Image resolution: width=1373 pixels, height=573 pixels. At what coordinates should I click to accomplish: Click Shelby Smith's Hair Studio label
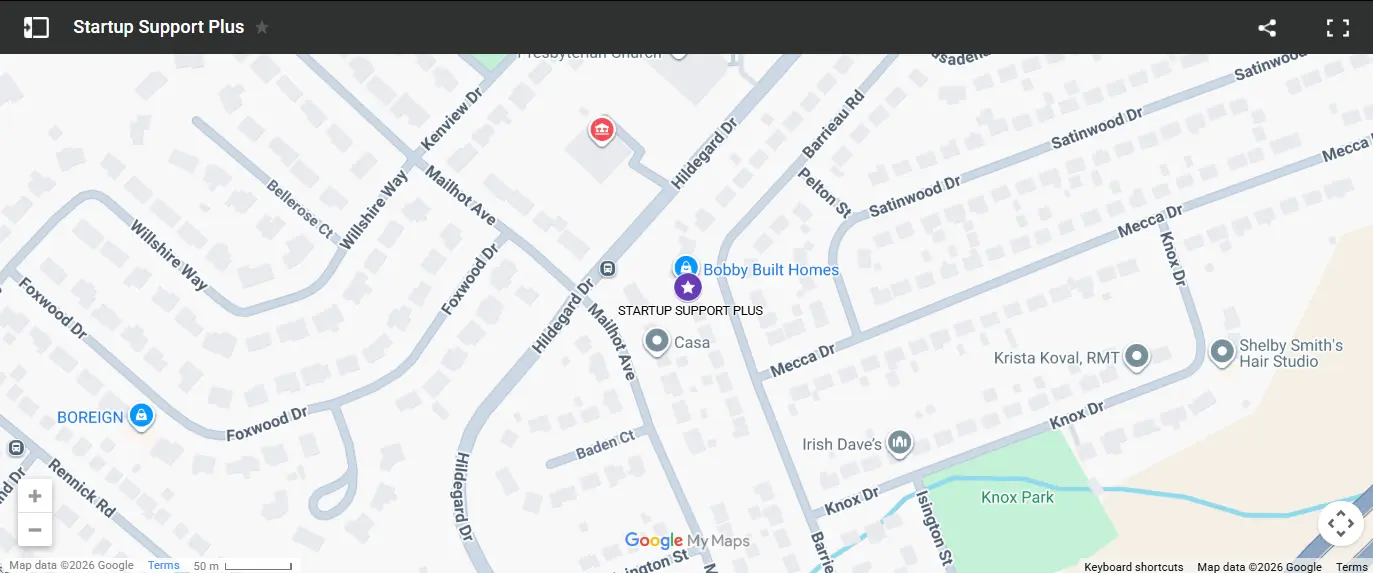[1290, 353]
